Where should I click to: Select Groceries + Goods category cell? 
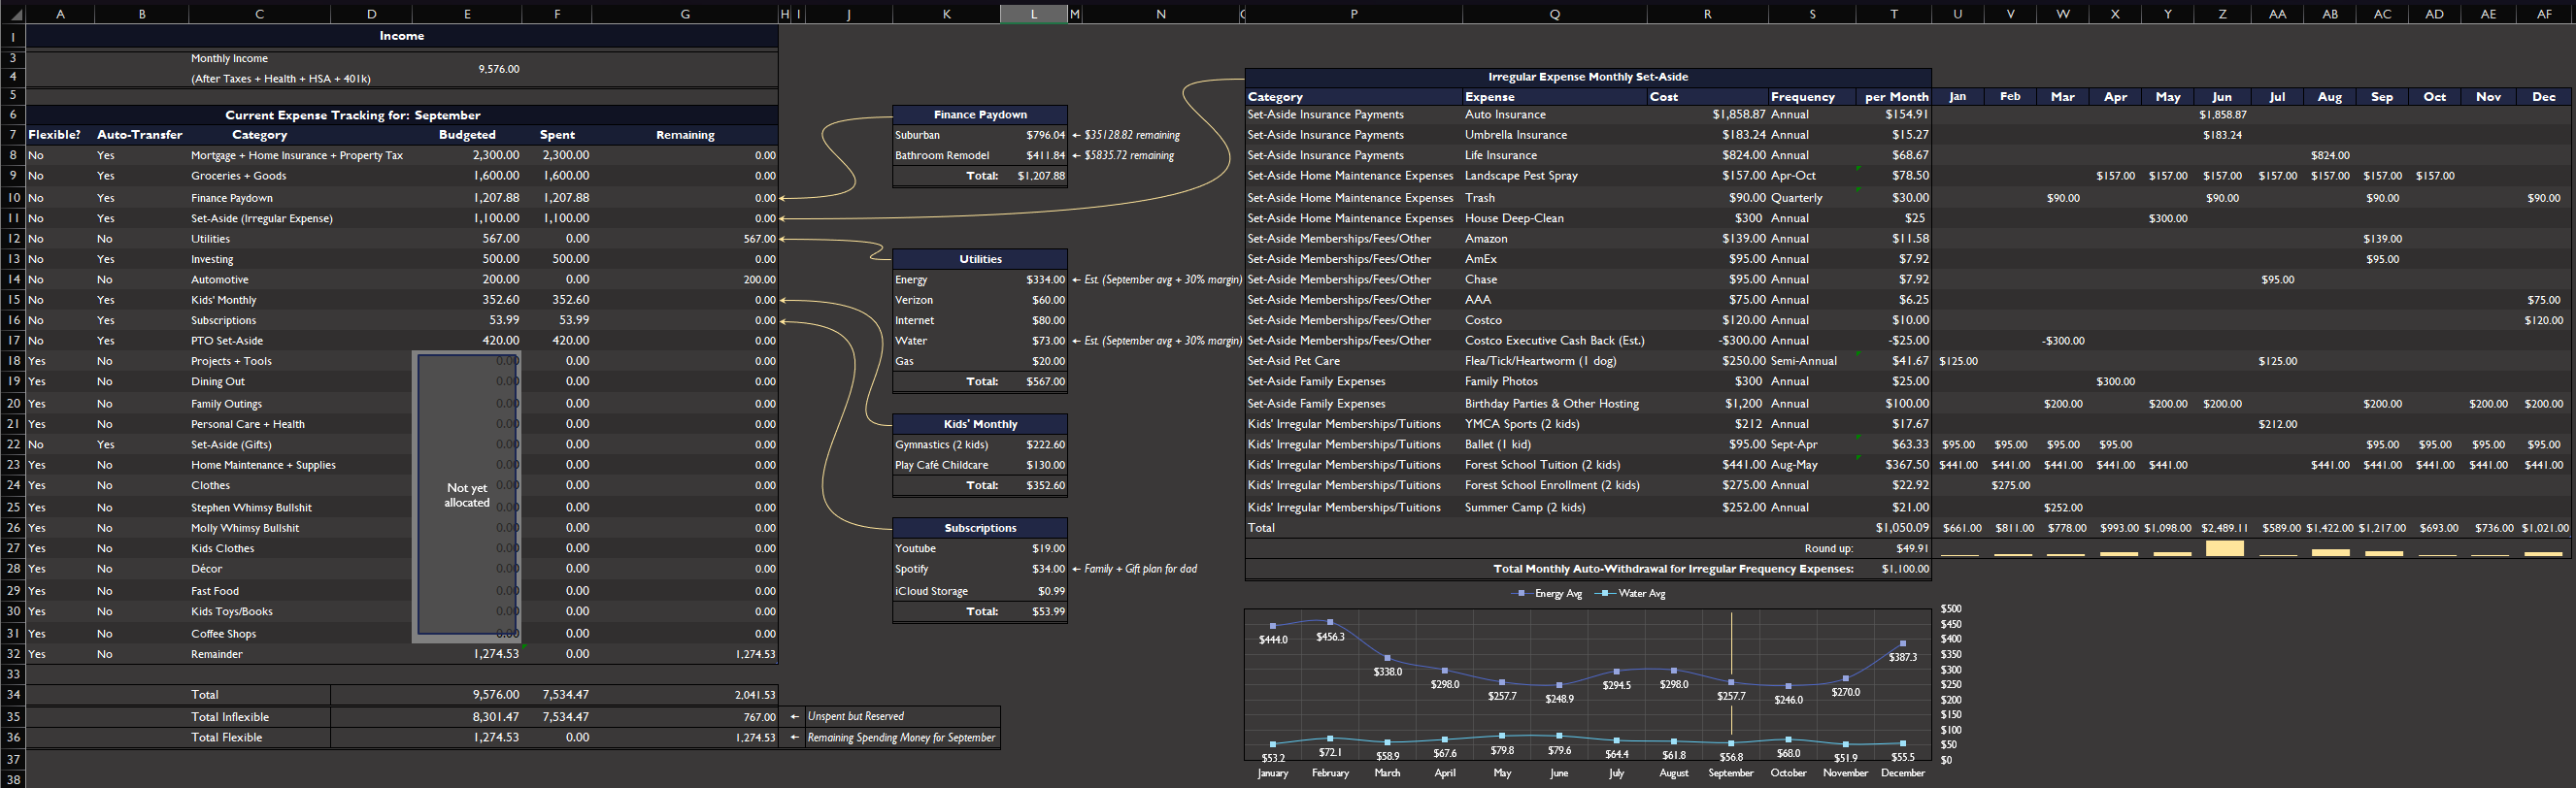tap(238, 176)
